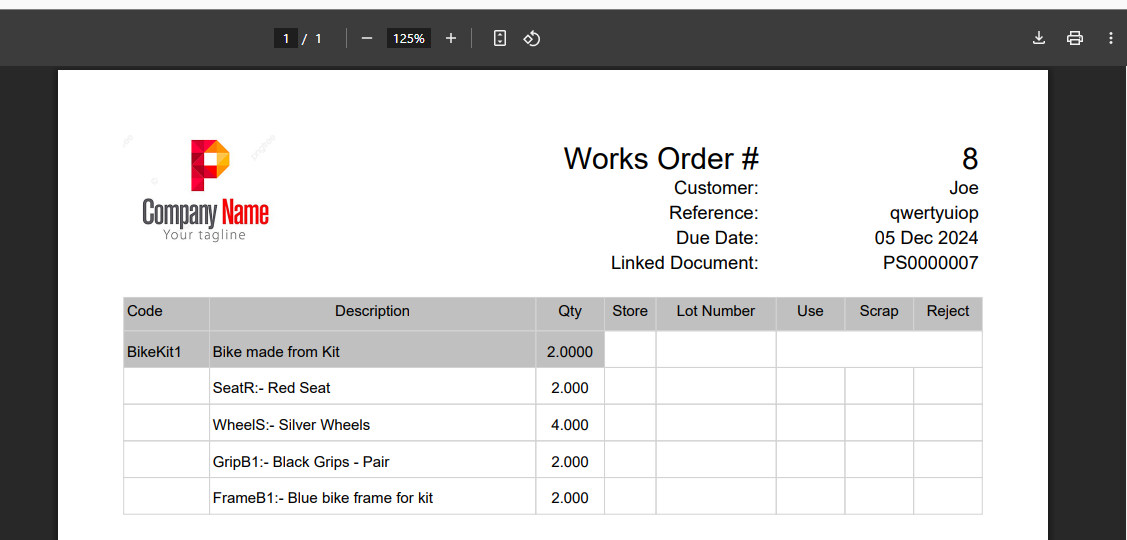
Task: Rotate the document counterclockwise
Action: pos(532,38)
